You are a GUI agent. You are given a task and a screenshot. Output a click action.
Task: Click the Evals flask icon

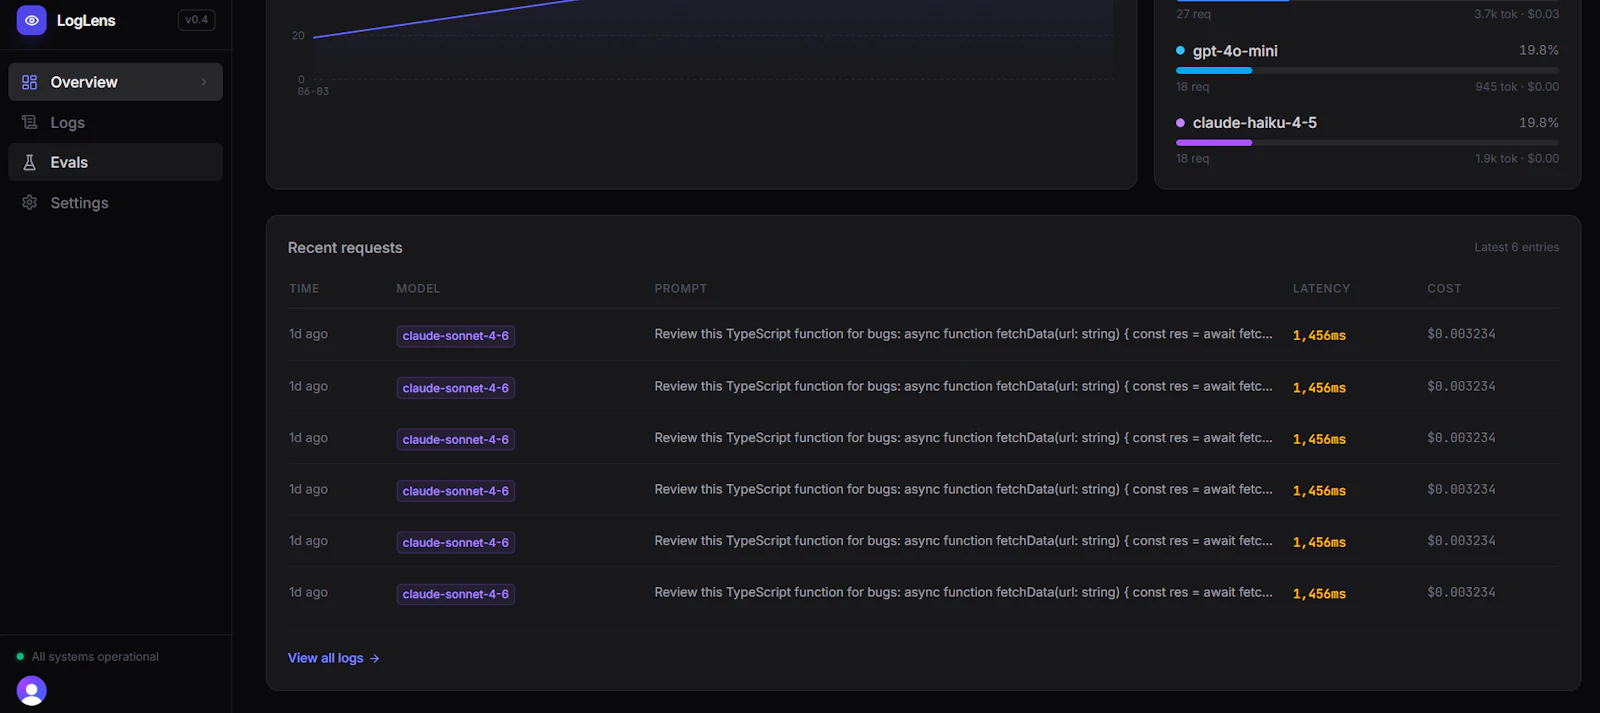coord(30,162)
